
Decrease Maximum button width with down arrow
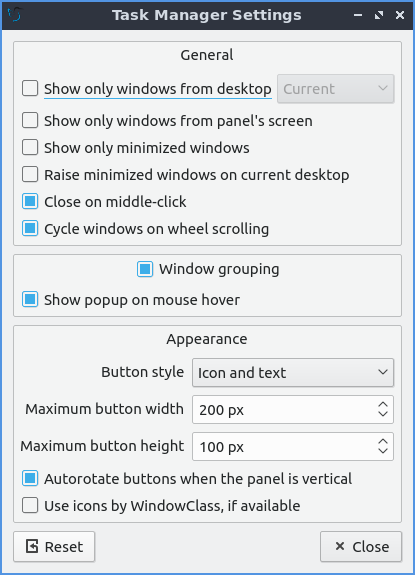(383, 414)
